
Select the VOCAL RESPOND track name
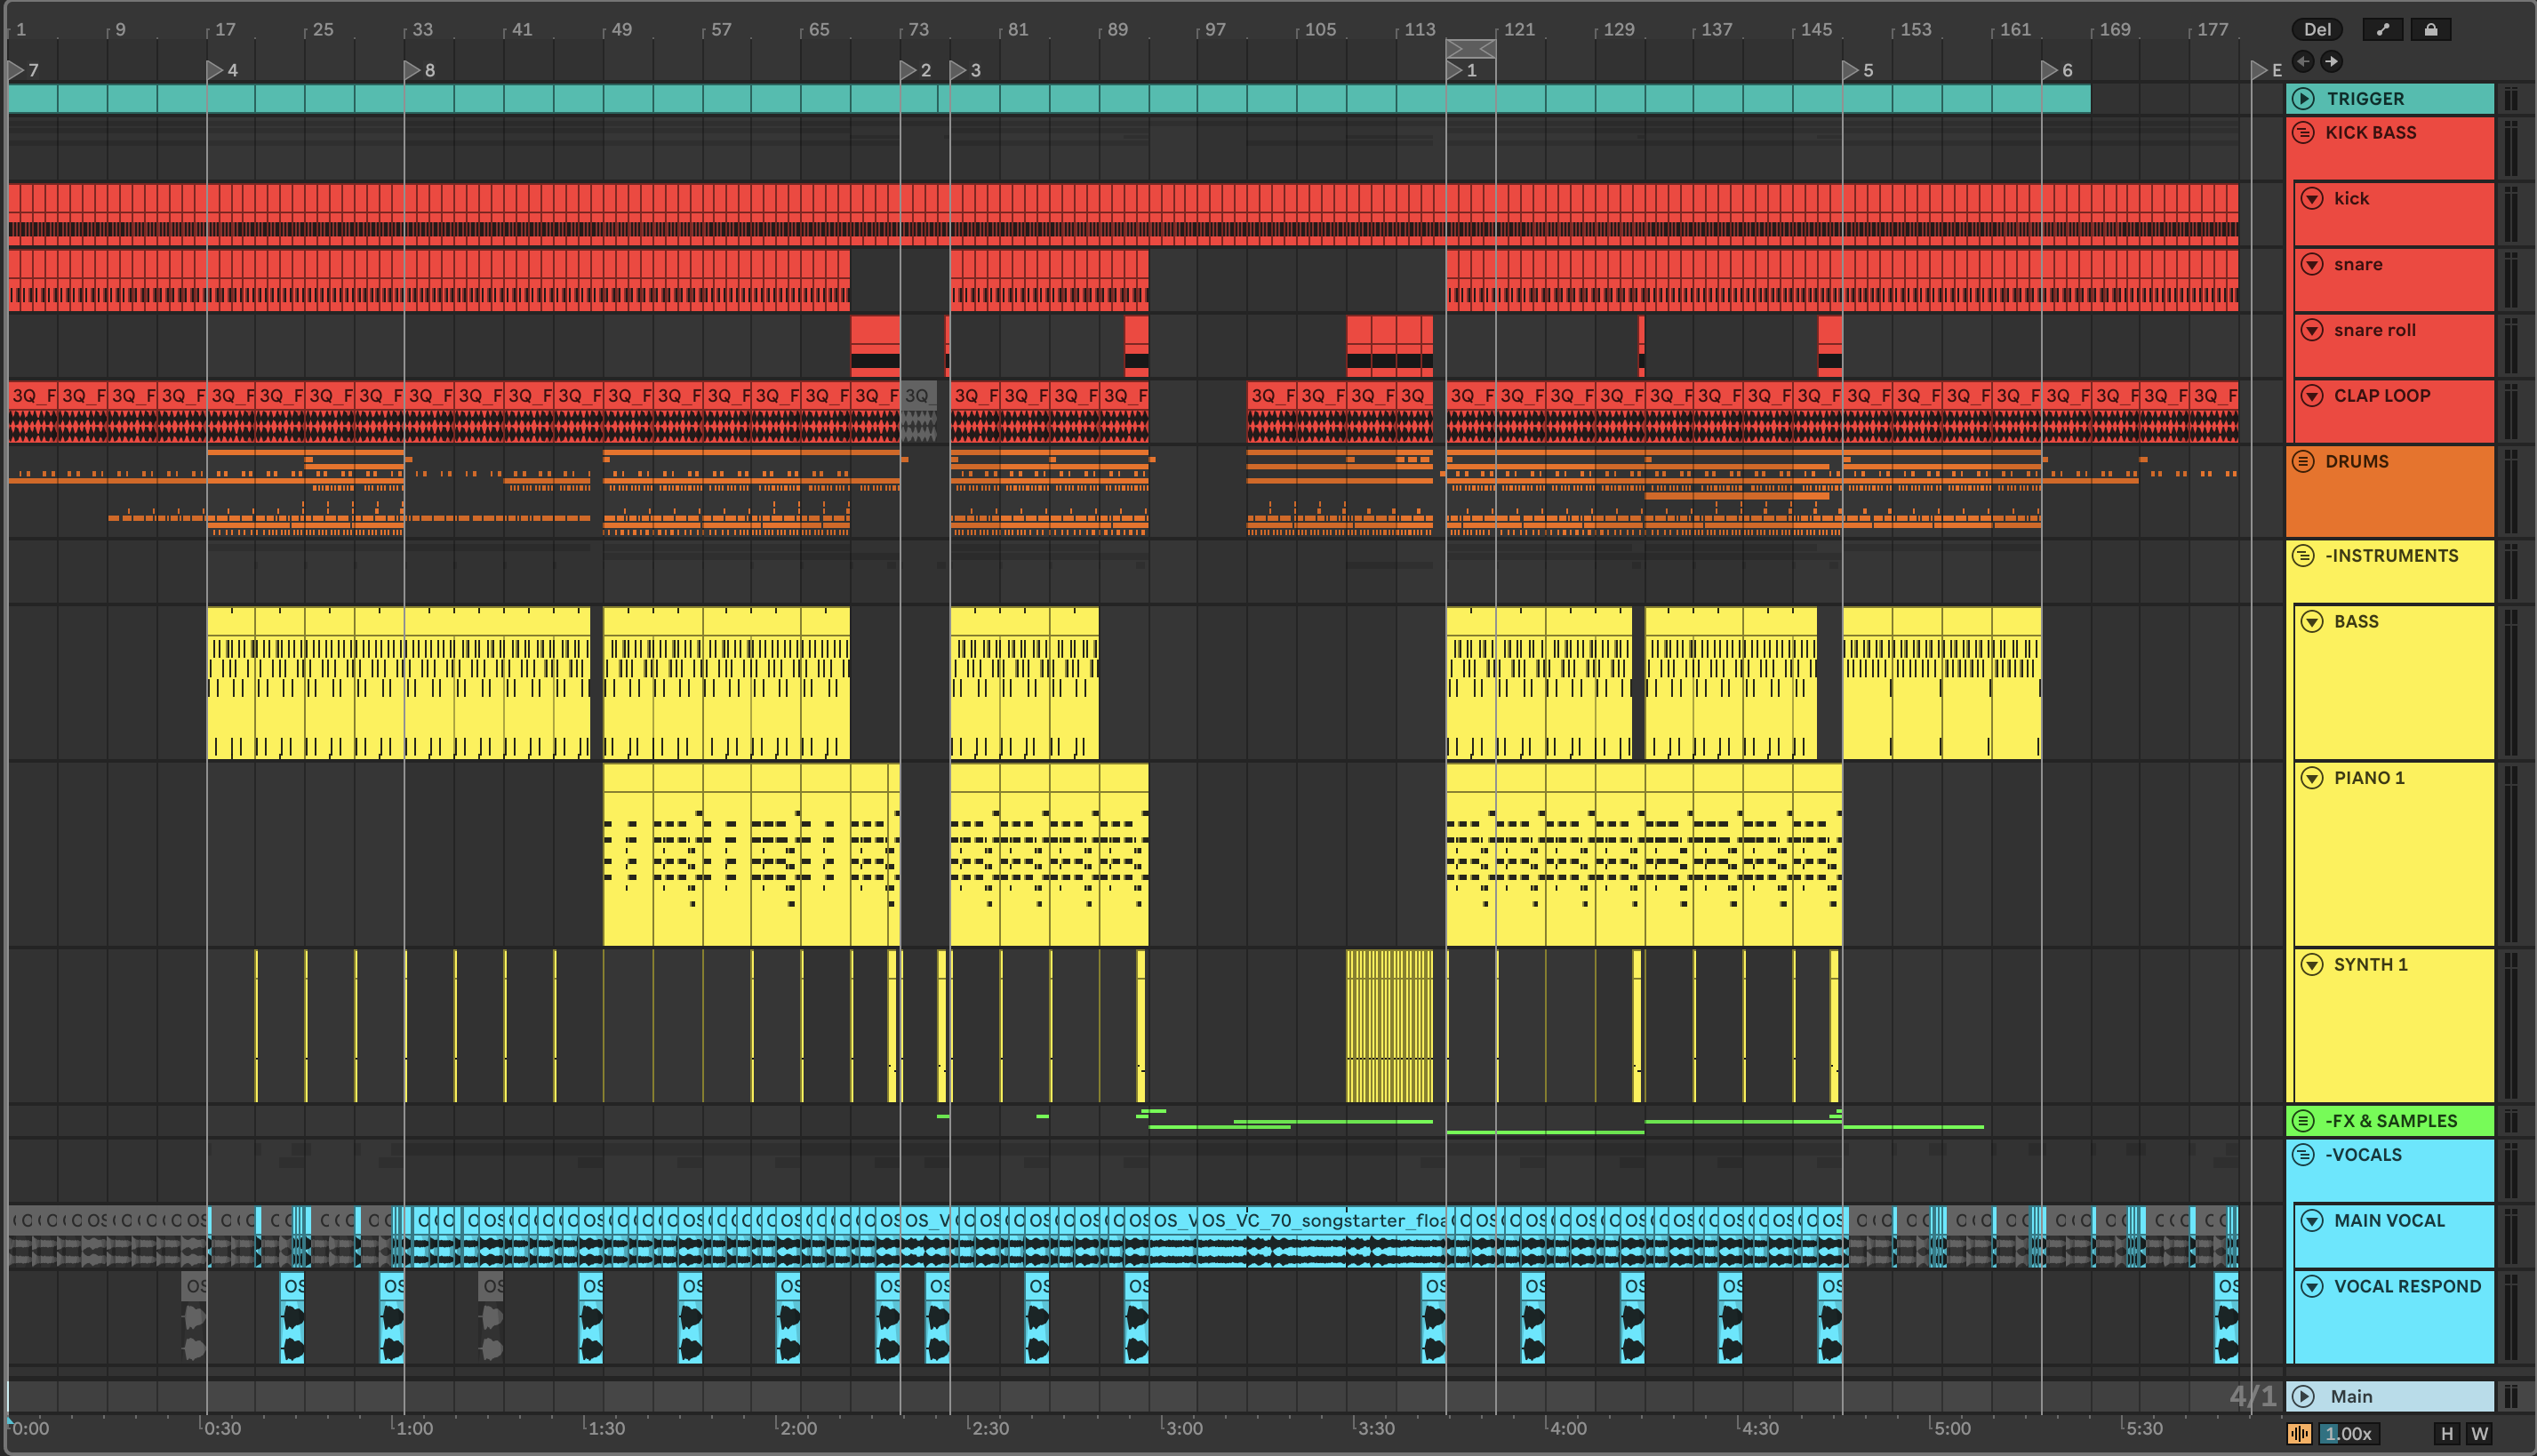tap(2407, 1286)
